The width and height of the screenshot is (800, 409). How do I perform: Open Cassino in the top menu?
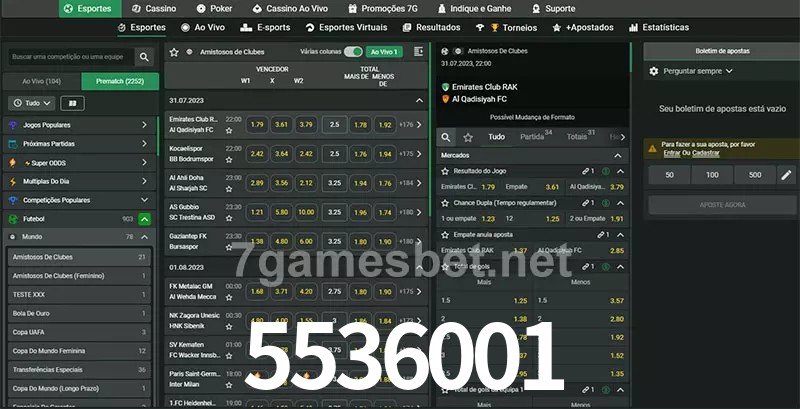pyautogui.click(x=153, y=8)
